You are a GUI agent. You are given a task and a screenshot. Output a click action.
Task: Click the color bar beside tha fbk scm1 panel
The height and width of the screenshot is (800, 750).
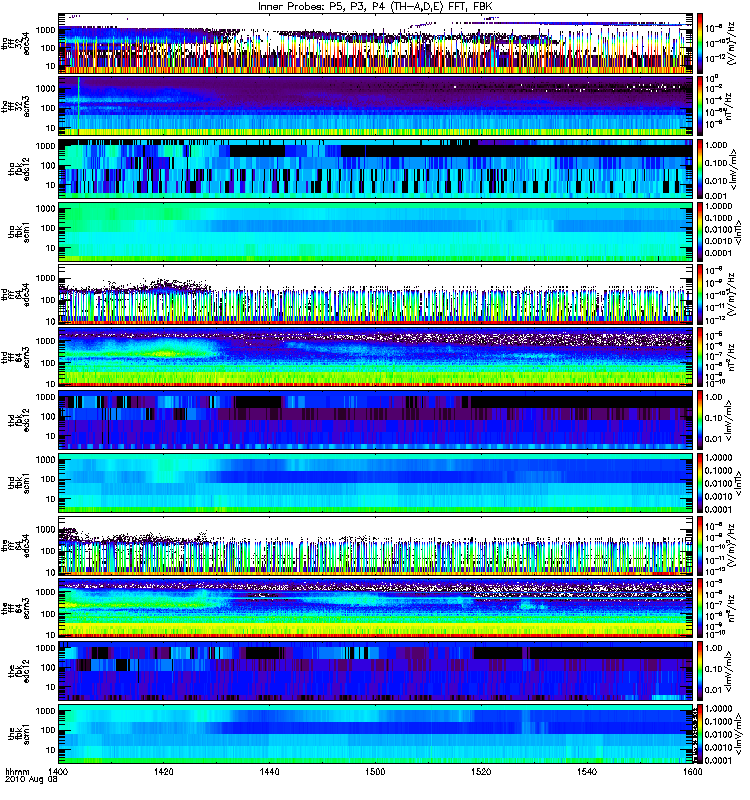point(700,232)
